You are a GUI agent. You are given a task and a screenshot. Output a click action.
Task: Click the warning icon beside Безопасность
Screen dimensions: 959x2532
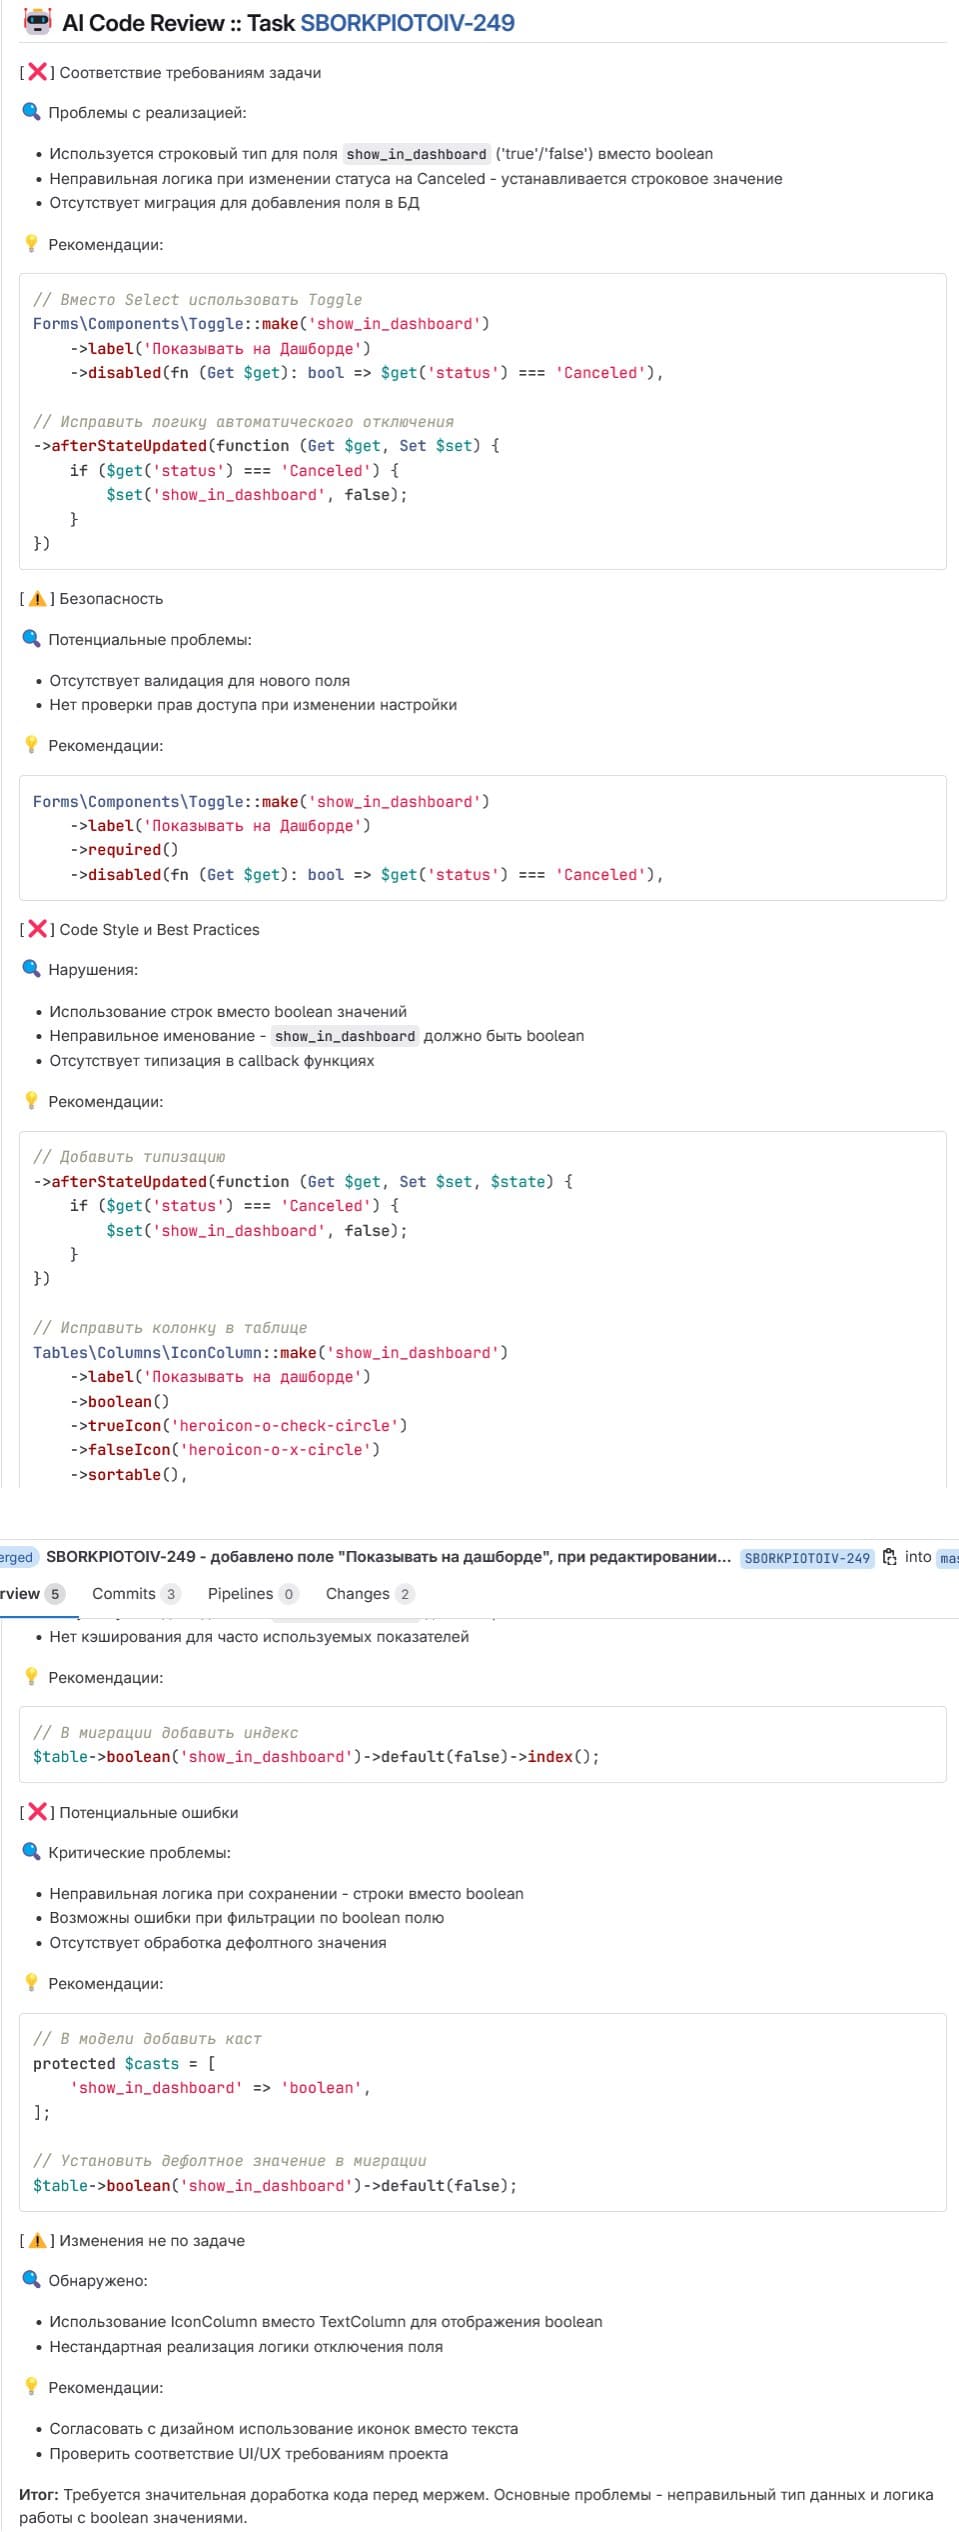pyautogui.click(x=37, y=599)
